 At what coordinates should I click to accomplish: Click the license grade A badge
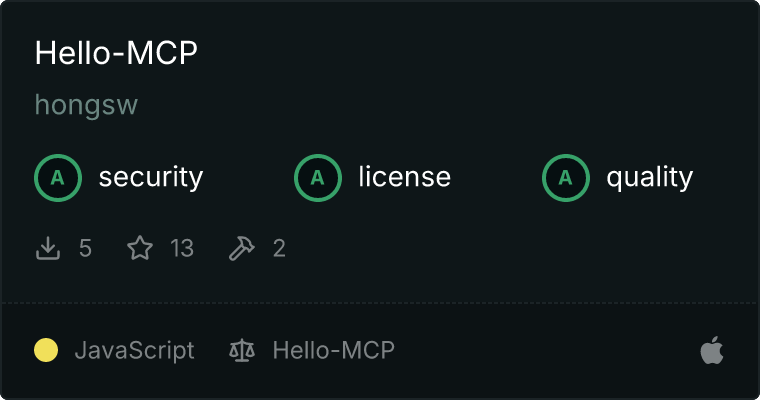(317, 178)
